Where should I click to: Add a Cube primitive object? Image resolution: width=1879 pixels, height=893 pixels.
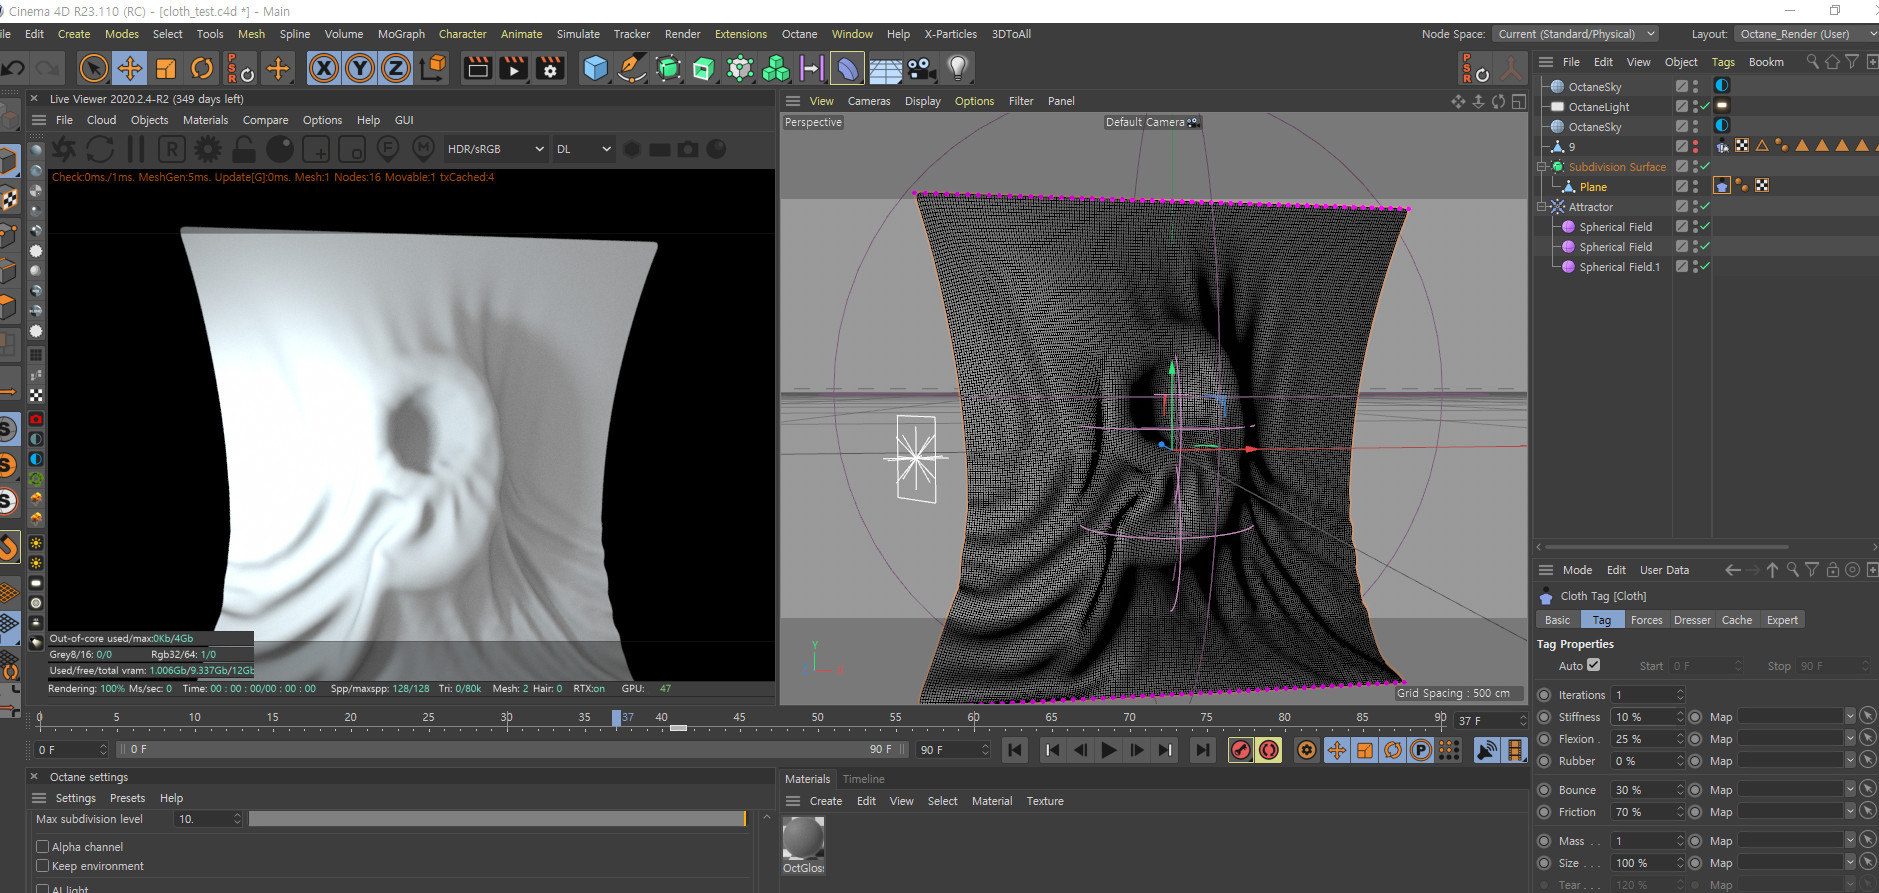pyautogui.click(x=595, y=68)
